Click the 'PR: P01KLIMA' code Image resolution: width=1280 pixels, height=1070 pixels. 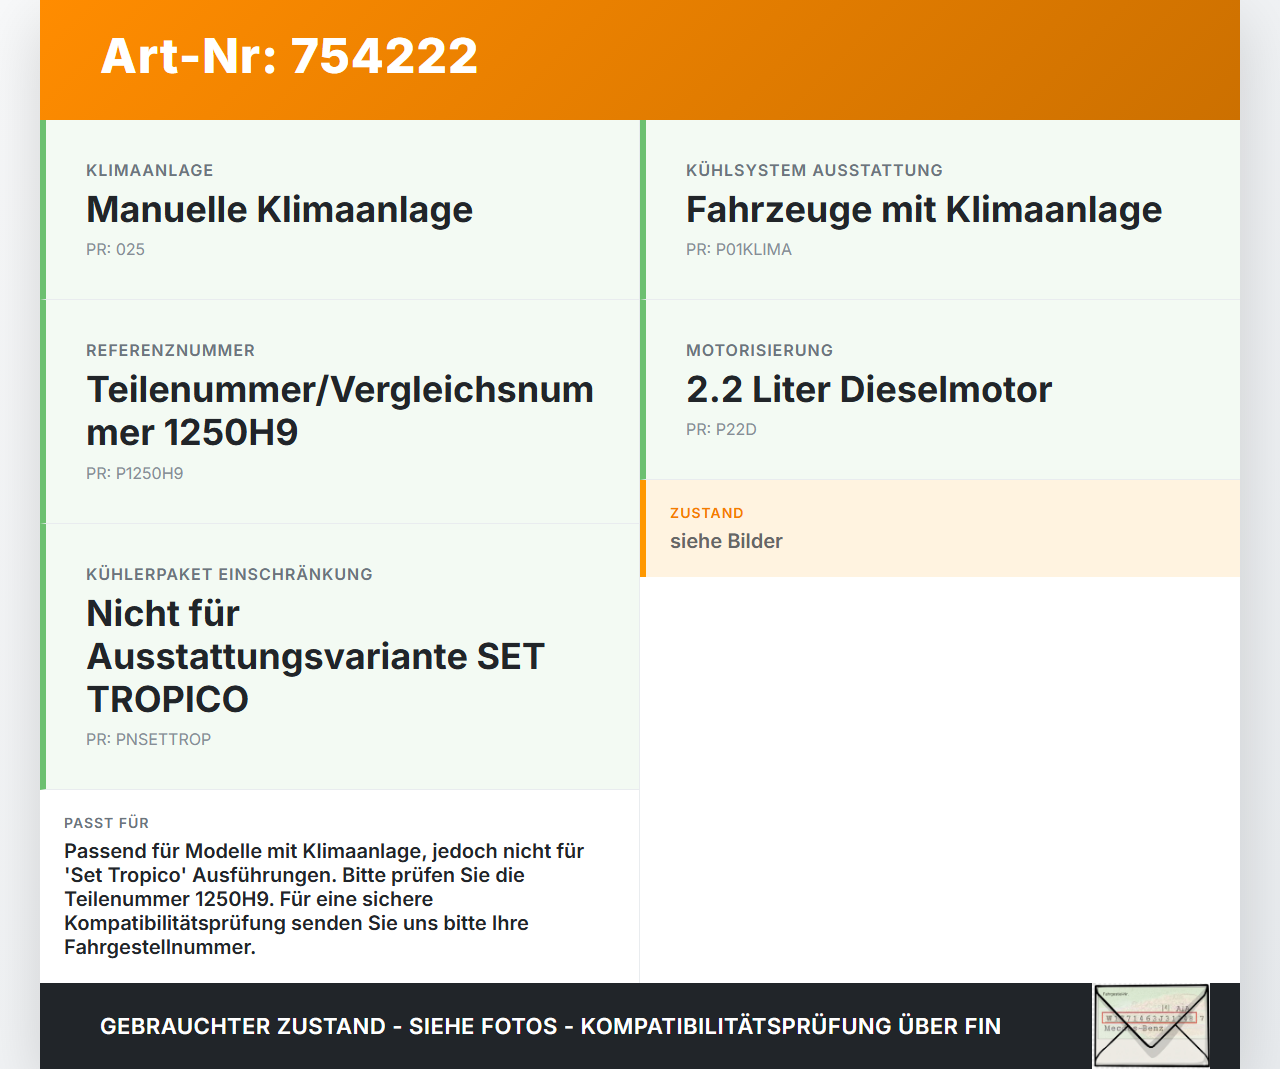(739, 249)
